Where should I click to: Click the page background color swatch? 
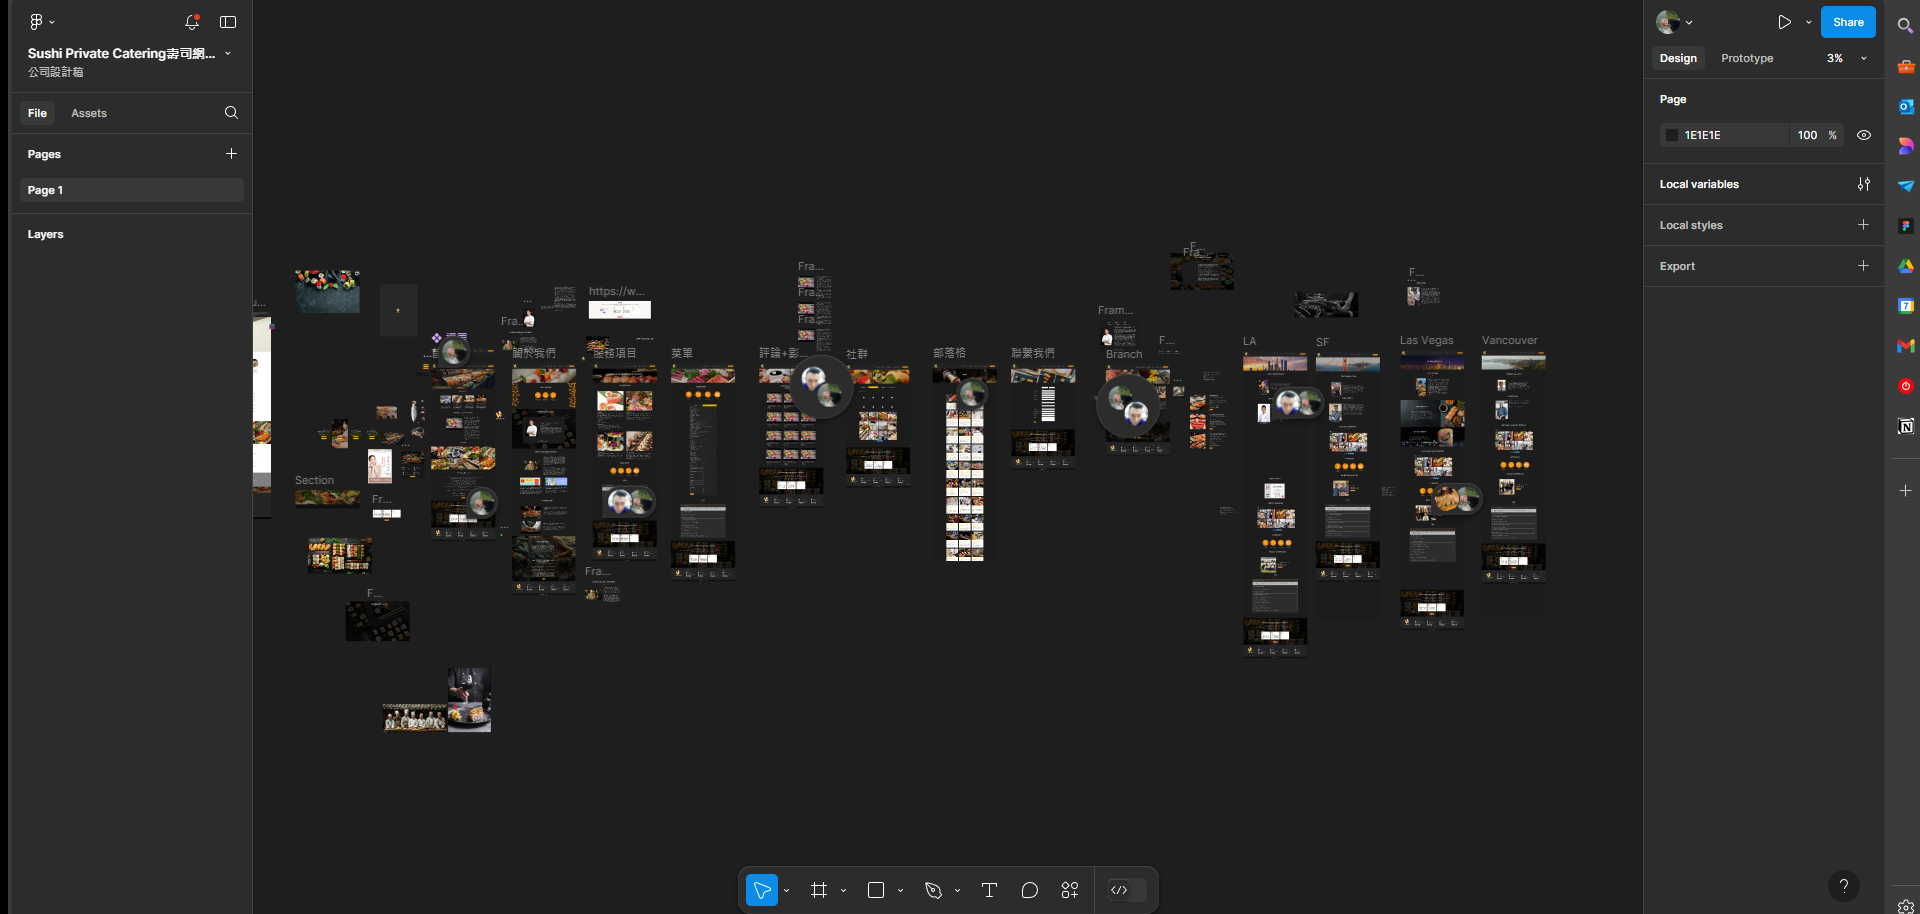1671,135
